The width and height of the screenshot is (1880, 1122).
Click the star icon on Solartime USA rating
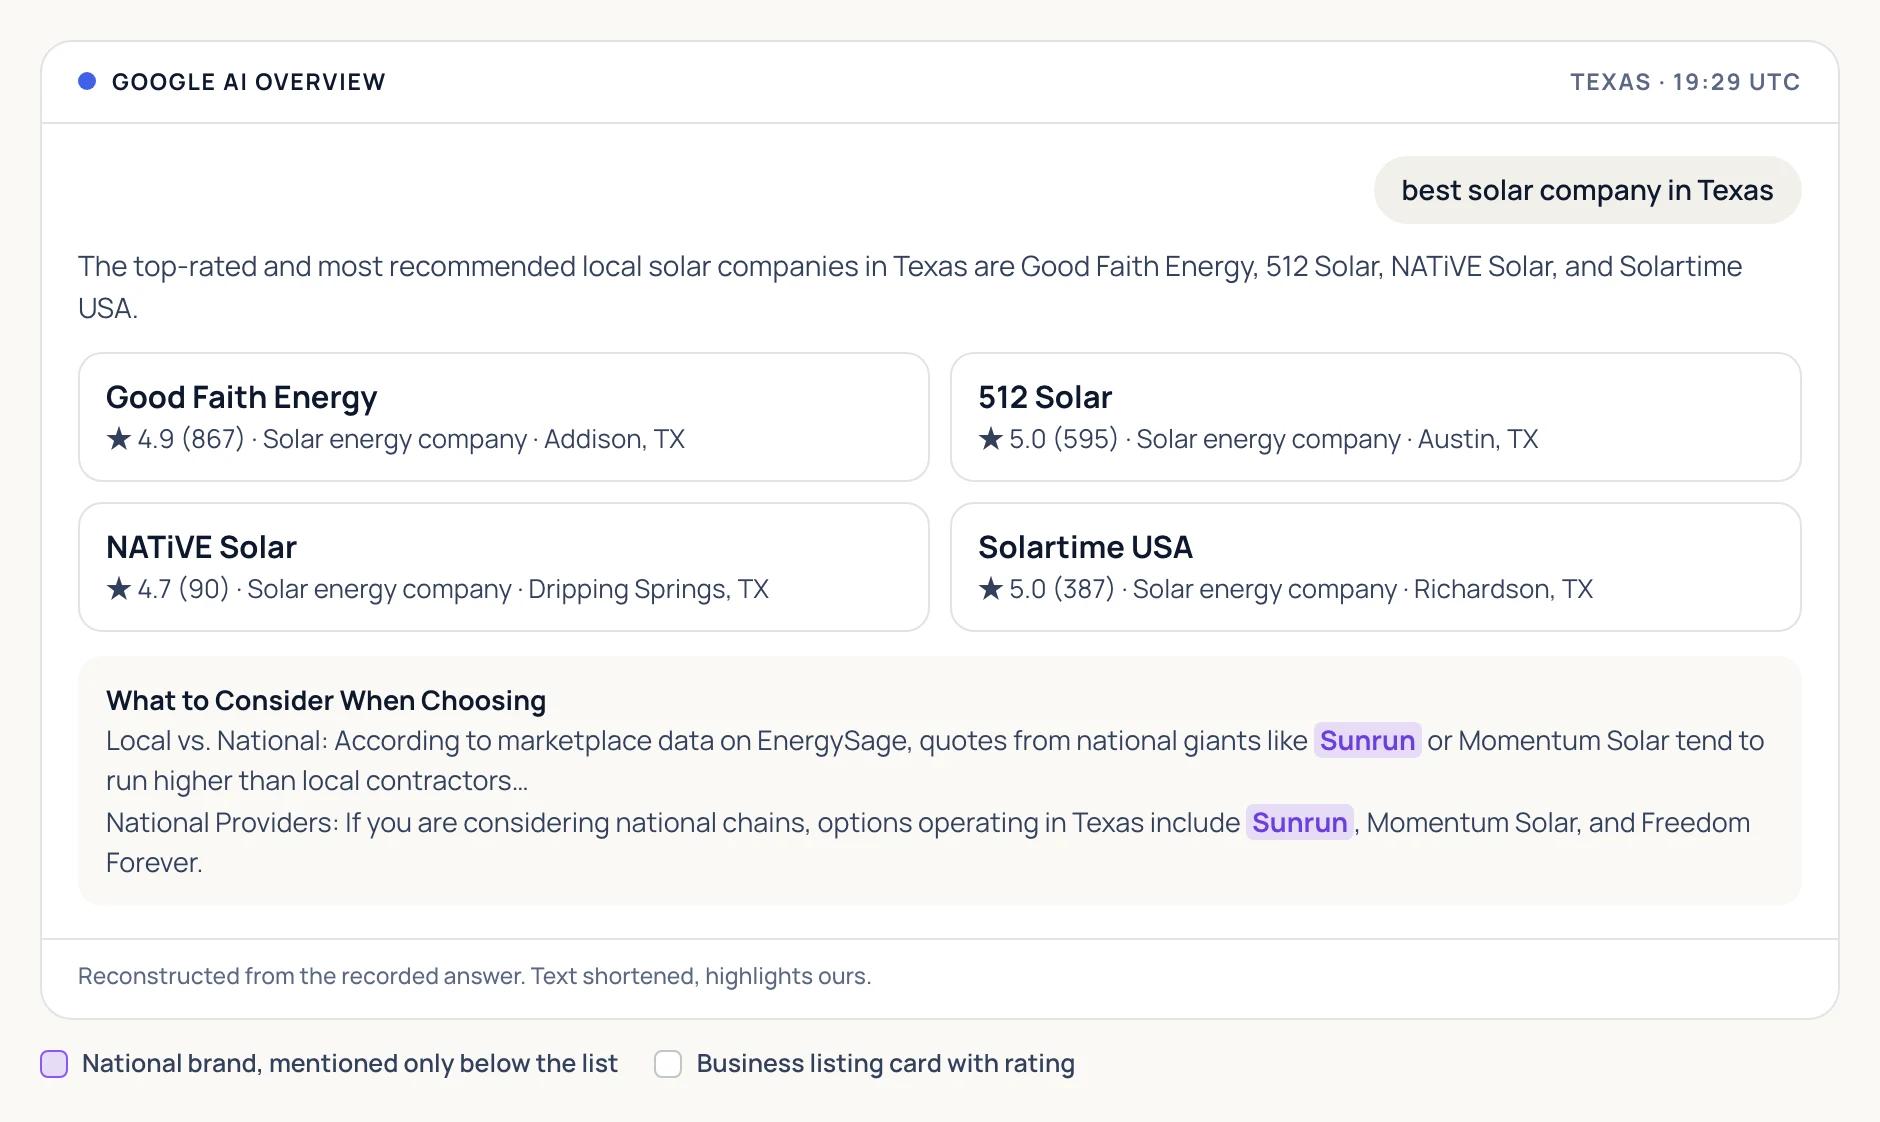[991, 588]
